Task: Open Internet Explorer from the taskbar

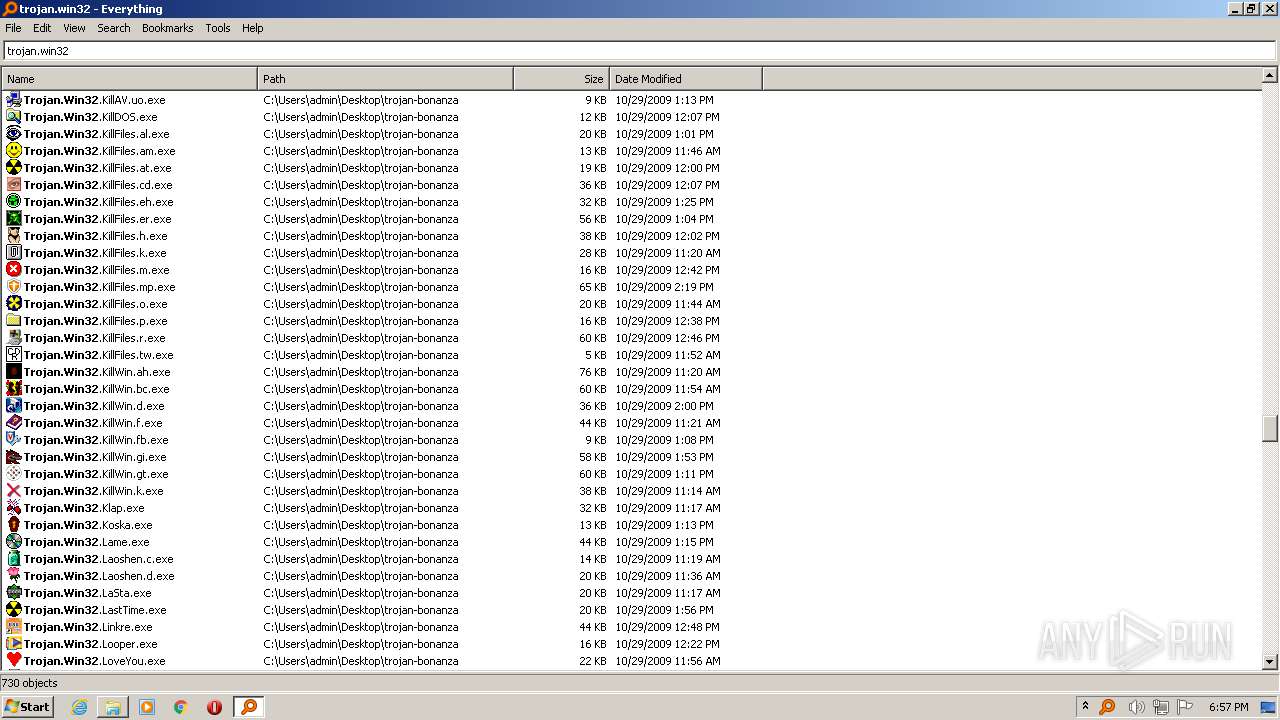Action: pyautogui.click(x=79, y=707)
